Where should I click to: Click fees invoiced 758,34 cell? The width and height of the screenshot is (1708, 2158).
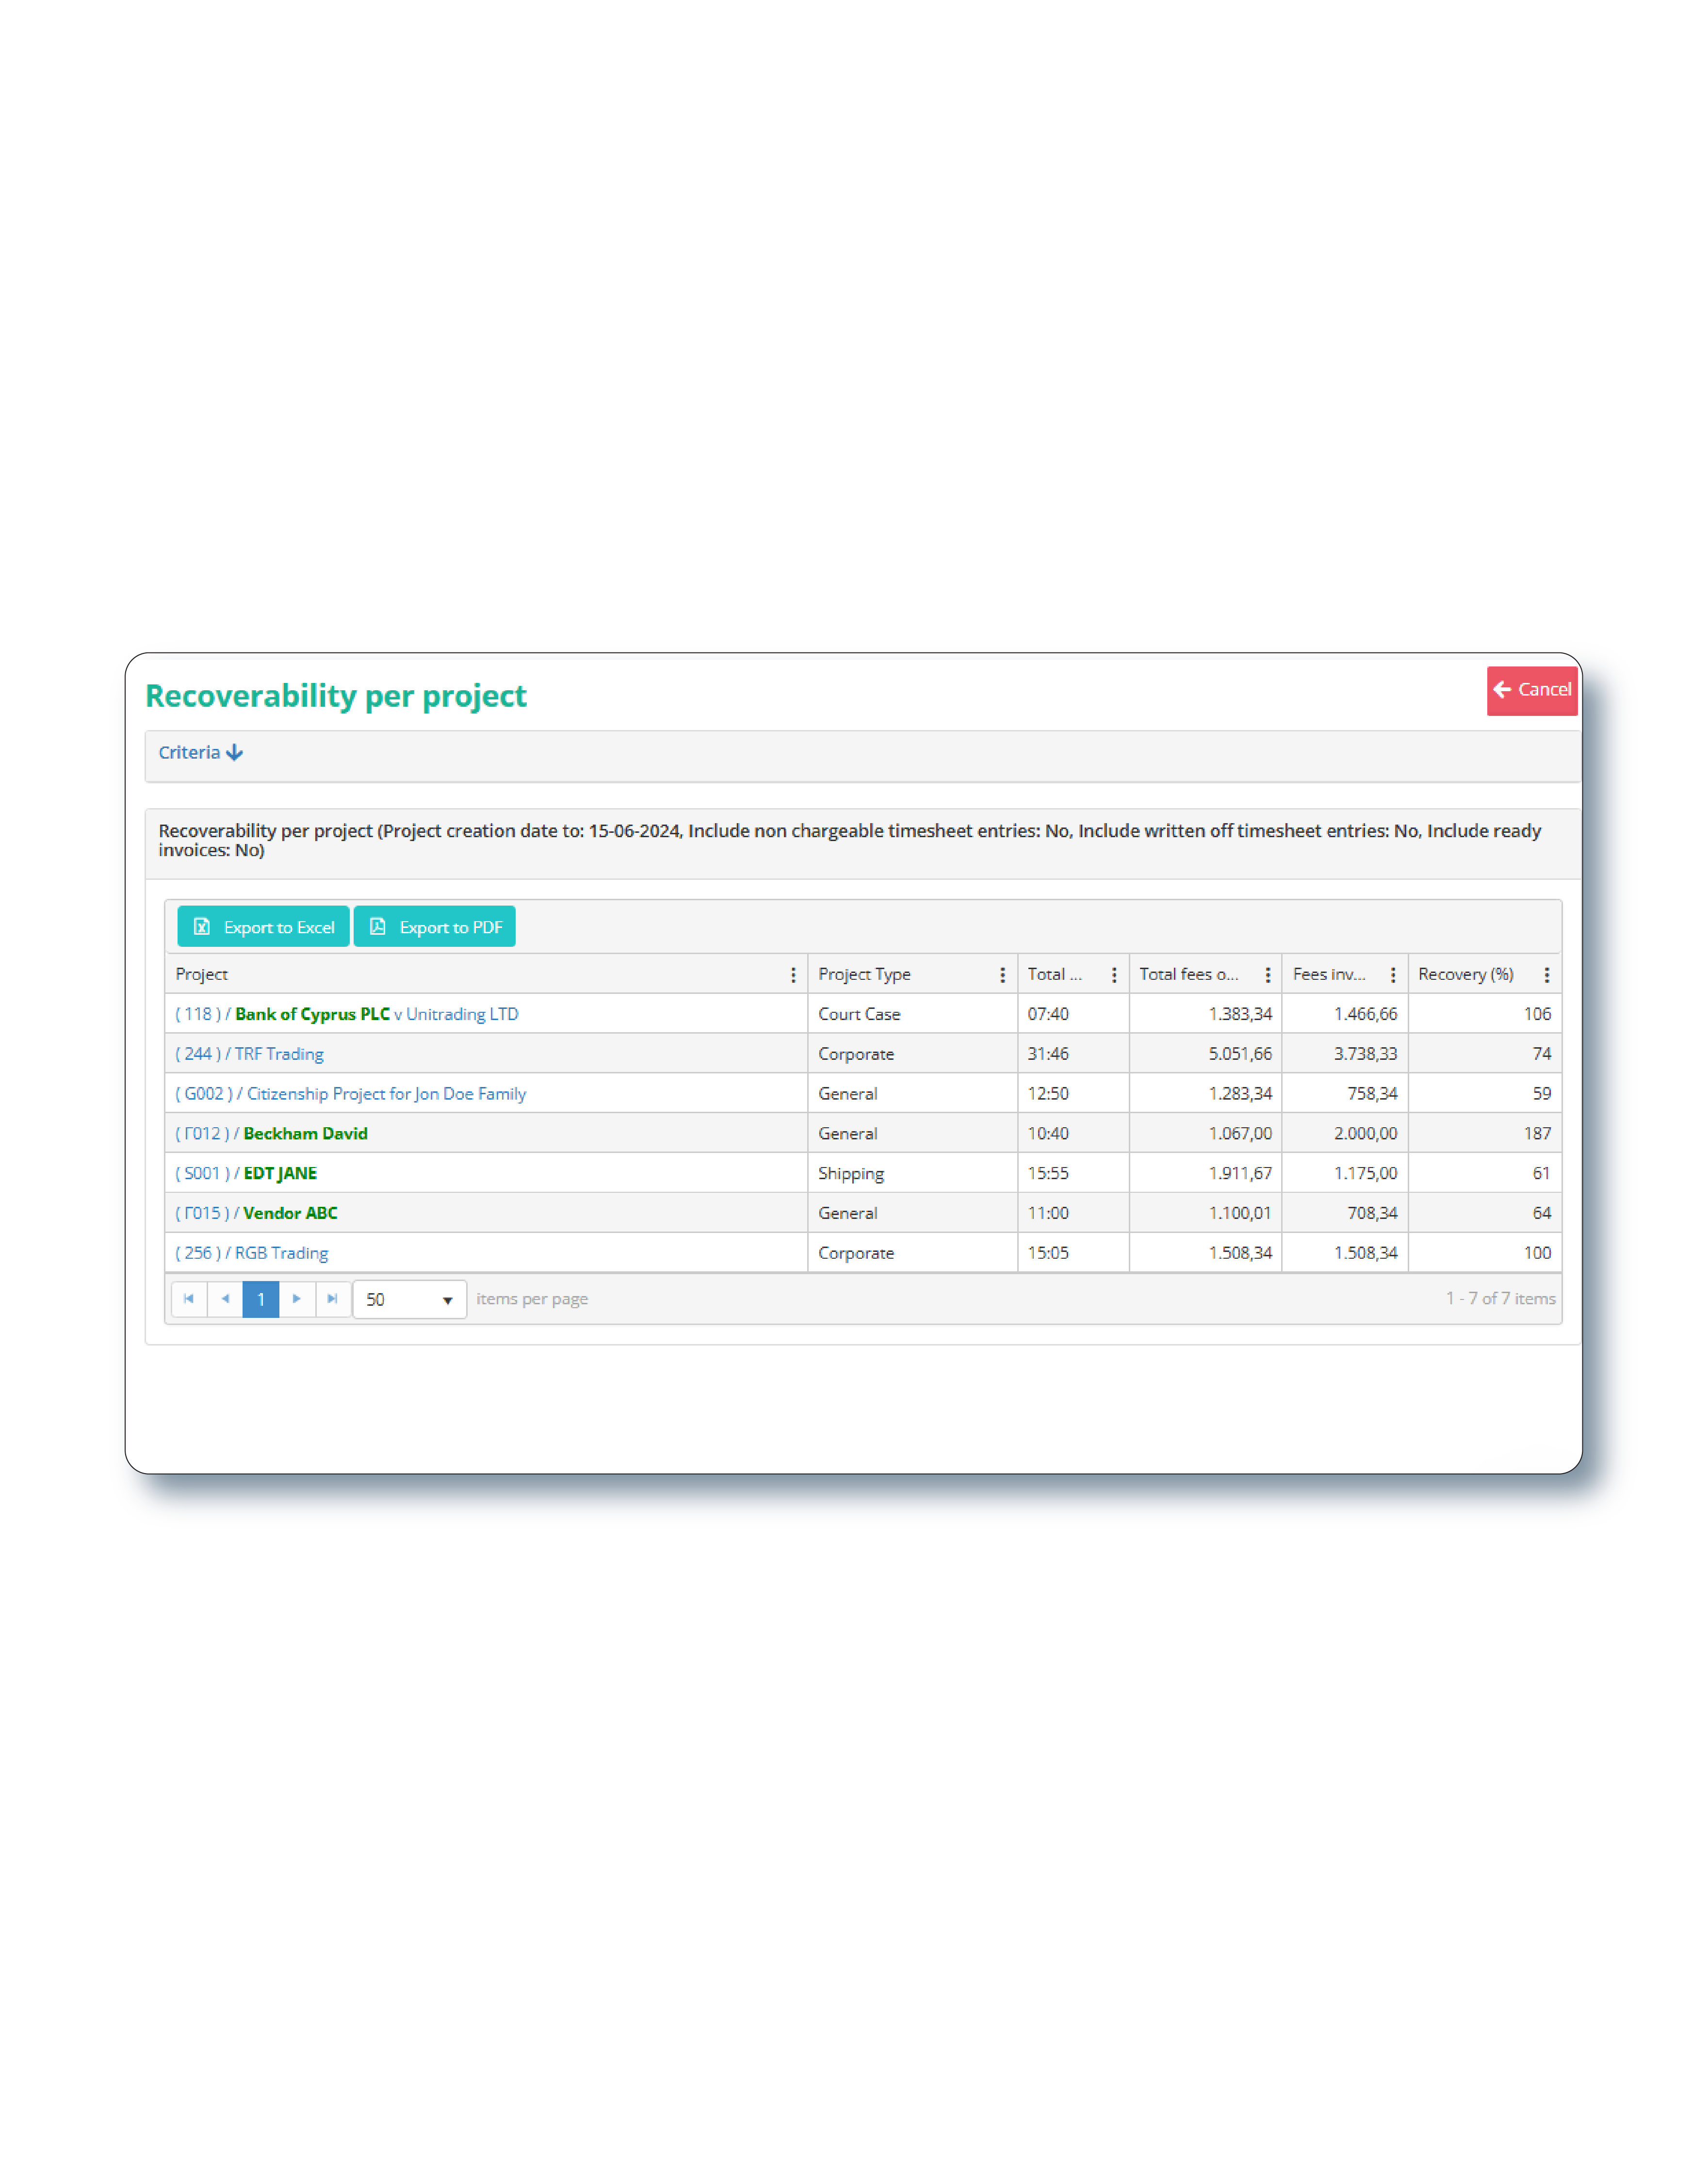1345,1094
